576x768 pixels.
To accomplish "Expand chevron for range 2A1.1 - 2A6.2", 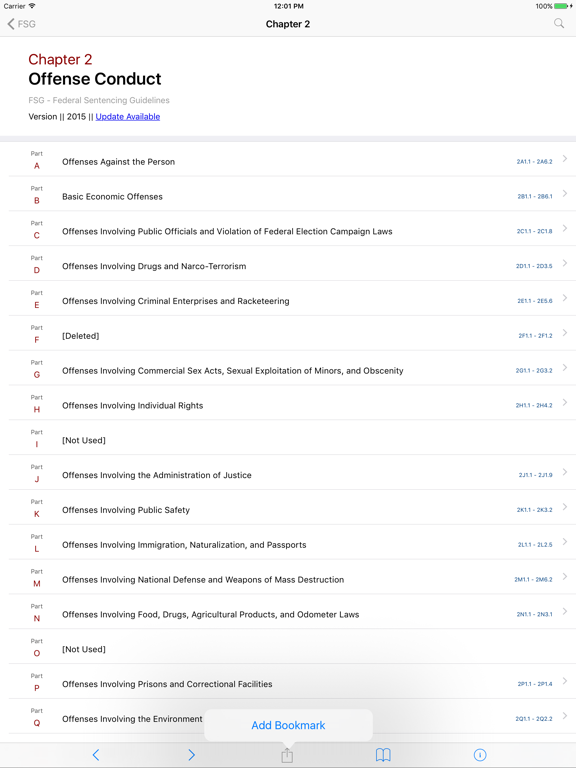I will (565, 158).
